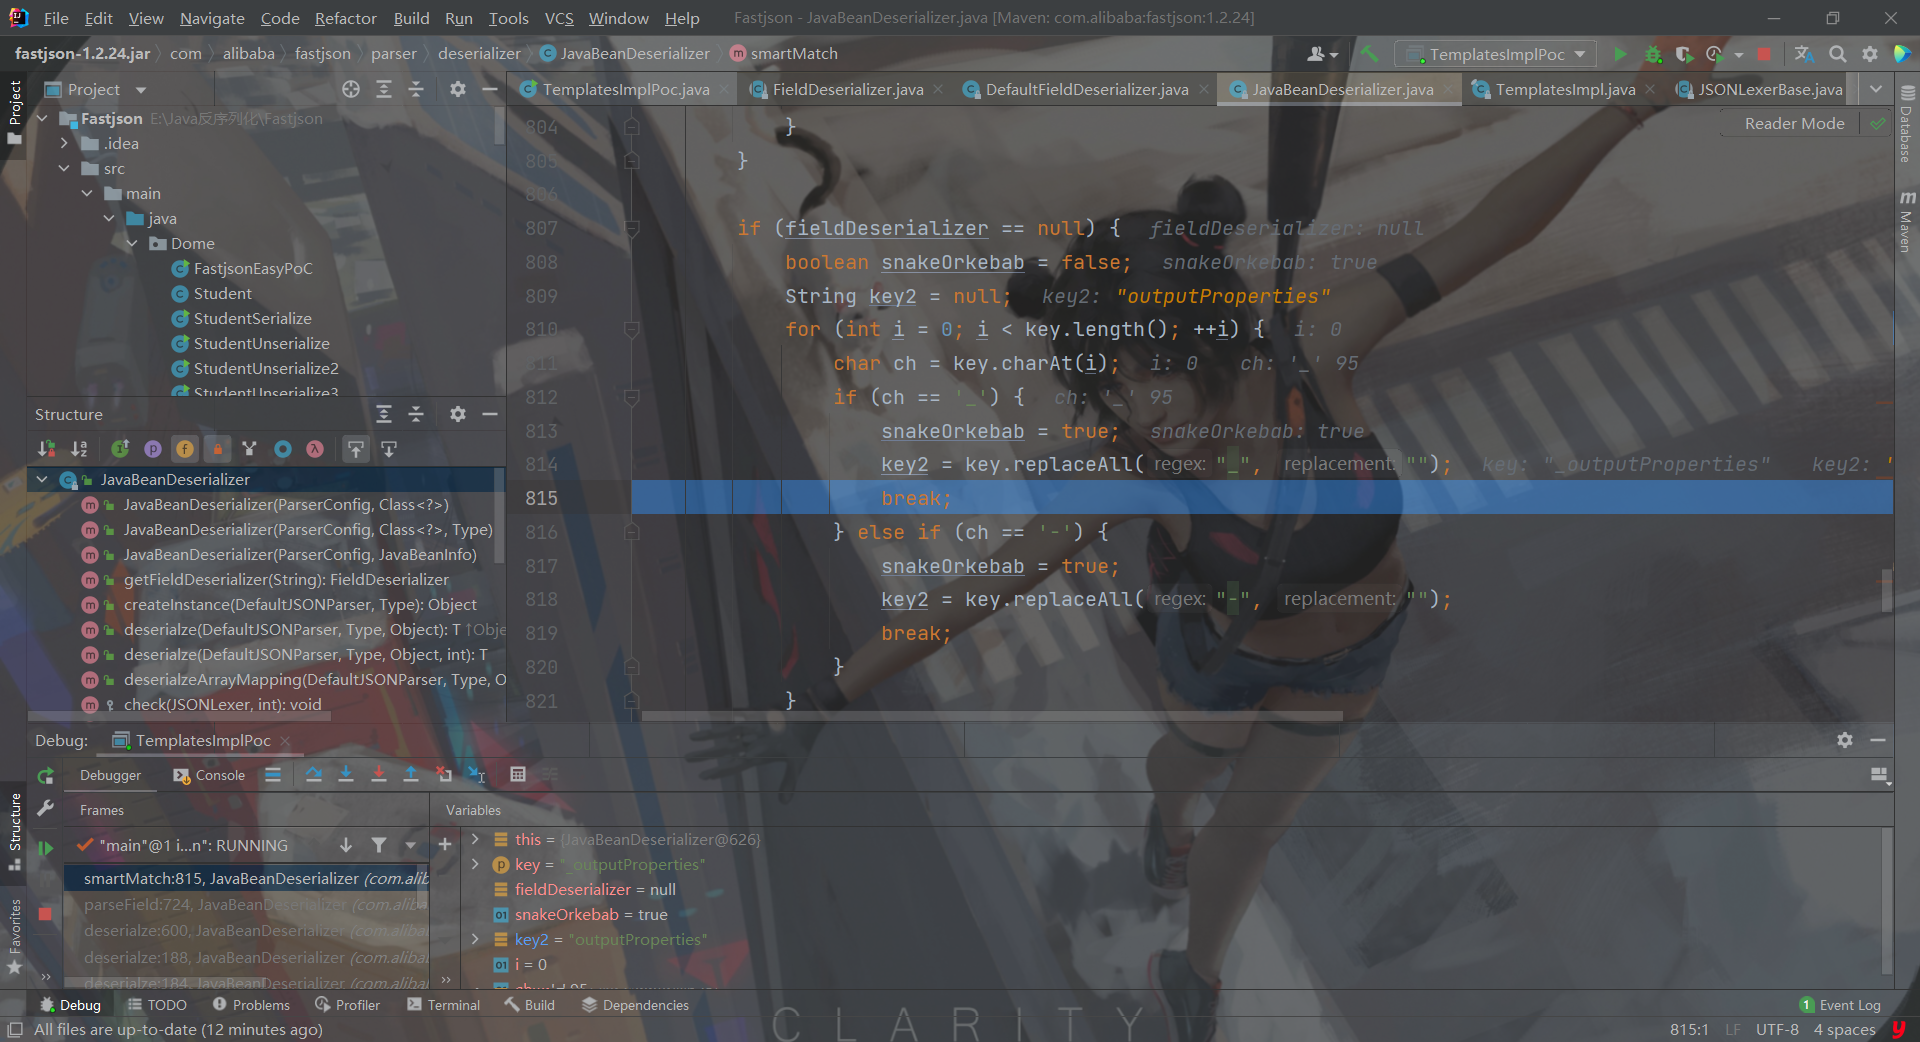The image size is (1920, 1042).
Task: Select getFieldDeserializer(String) in Structure
Action: click(x=286, y=579)
